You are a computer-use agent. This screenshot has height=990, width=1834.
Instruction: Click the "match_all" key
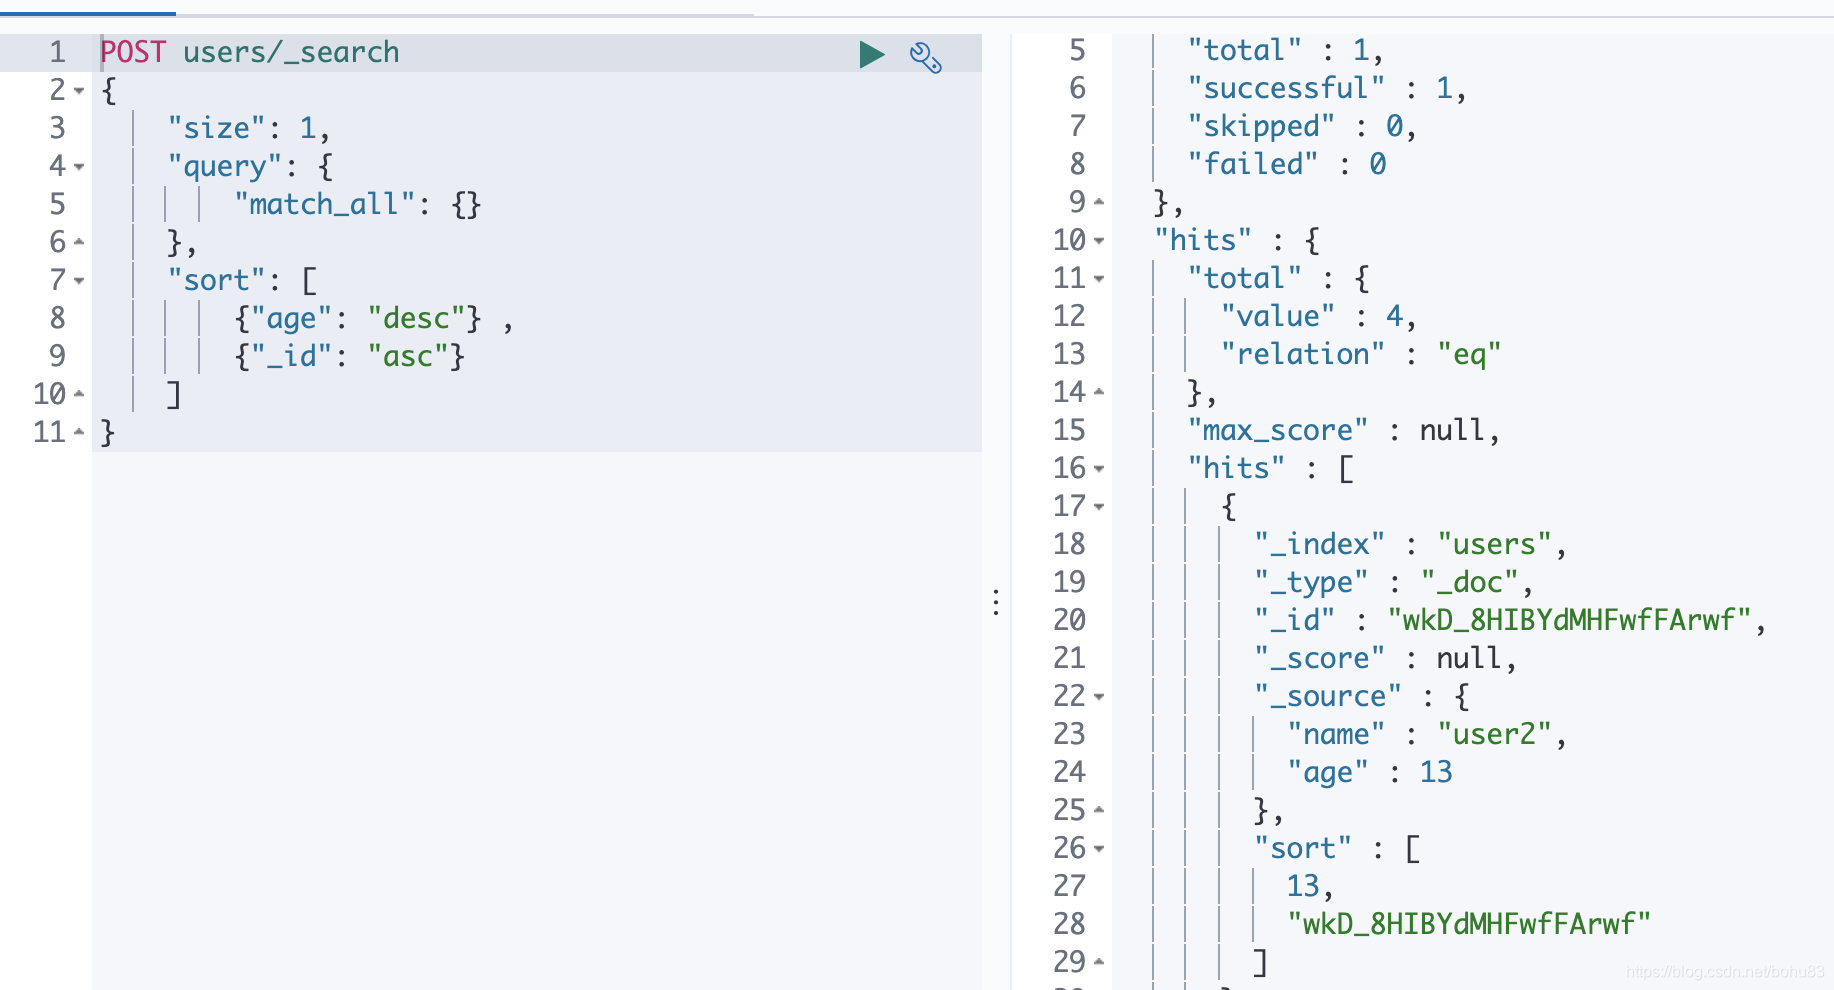tap(324, 204)
